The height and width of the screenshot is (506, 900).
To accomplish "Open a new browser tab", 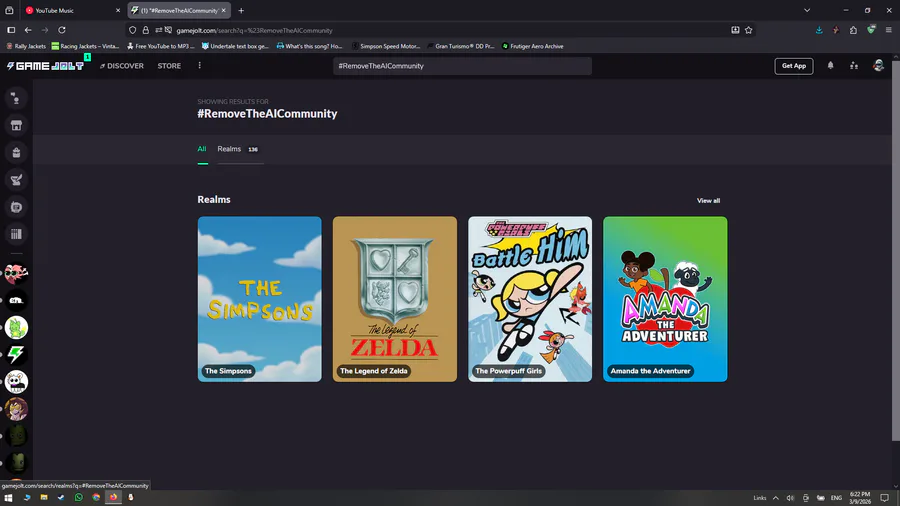I will pyautogui.click(x=241, y=10).
